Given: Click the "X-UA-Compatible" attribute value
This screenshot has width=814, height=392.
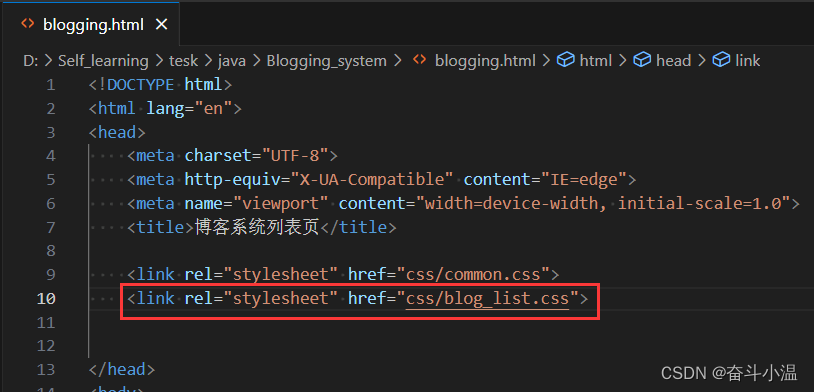Looking at the screenshot, I should [x=372, y=179].
